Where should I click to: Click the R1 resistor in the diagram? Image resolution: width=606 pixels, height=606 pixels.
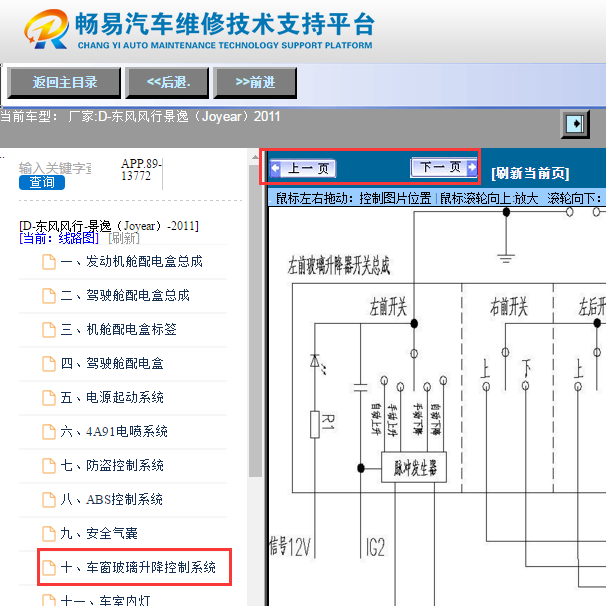click(315, 424)
